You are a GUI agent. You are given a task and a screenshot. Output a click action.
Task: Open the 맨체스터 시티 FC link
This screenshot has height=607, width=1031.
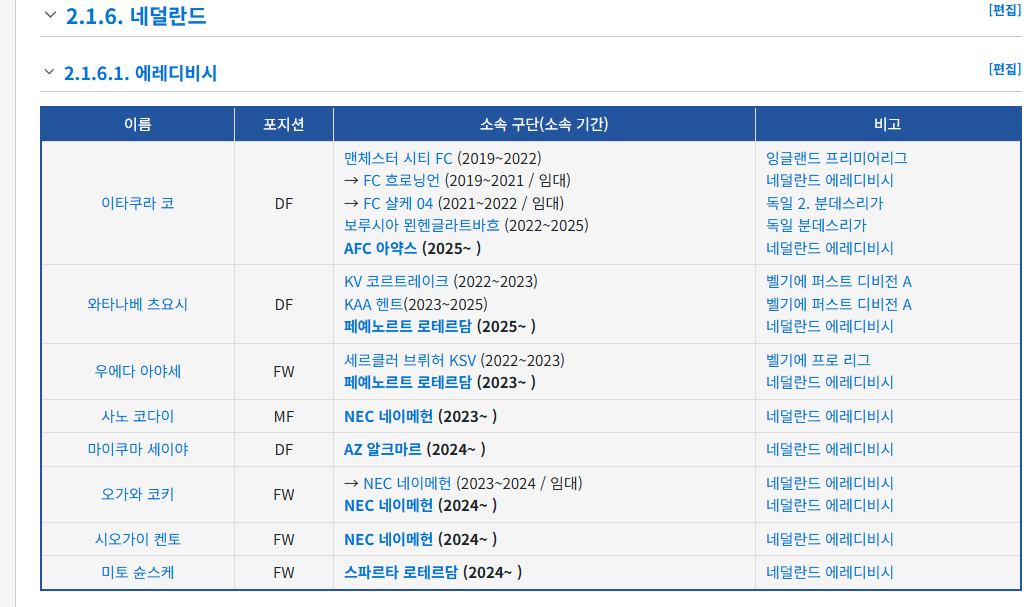[398, 158]
